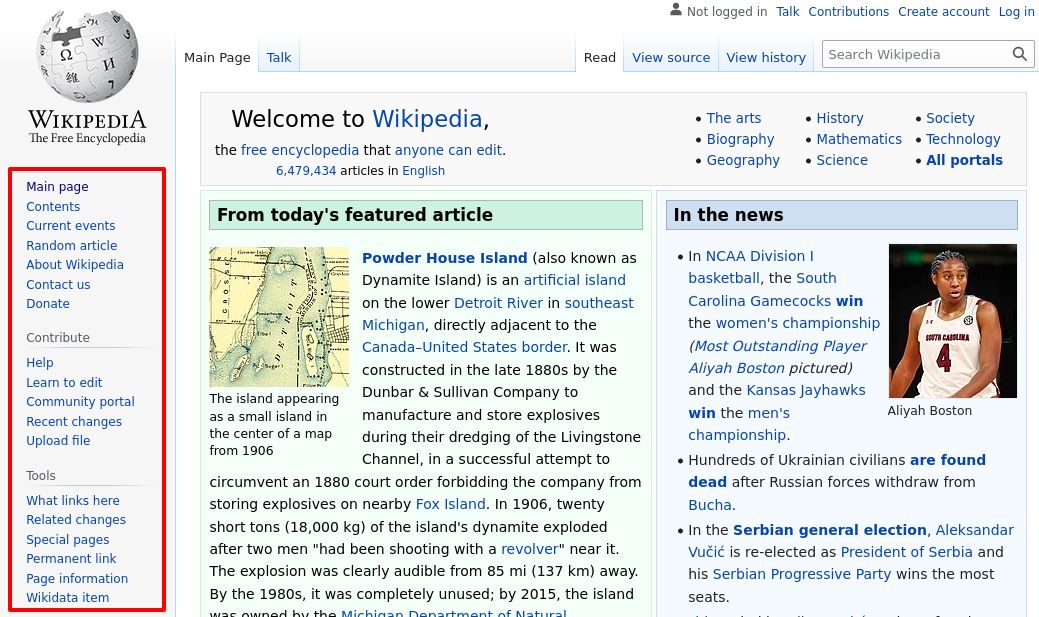The image size is (1039, 617).
Task: Open What links here
Action: (x=73, y=500)
